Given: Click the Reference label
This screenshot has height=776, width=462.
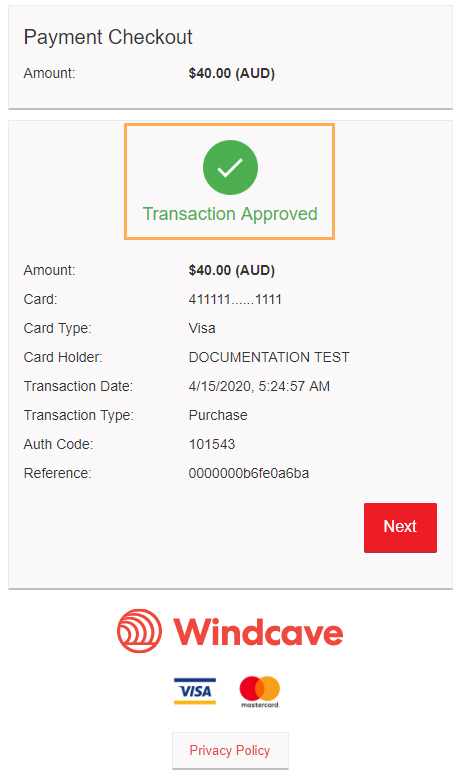Looking at the screenshot, I should 57,473.
